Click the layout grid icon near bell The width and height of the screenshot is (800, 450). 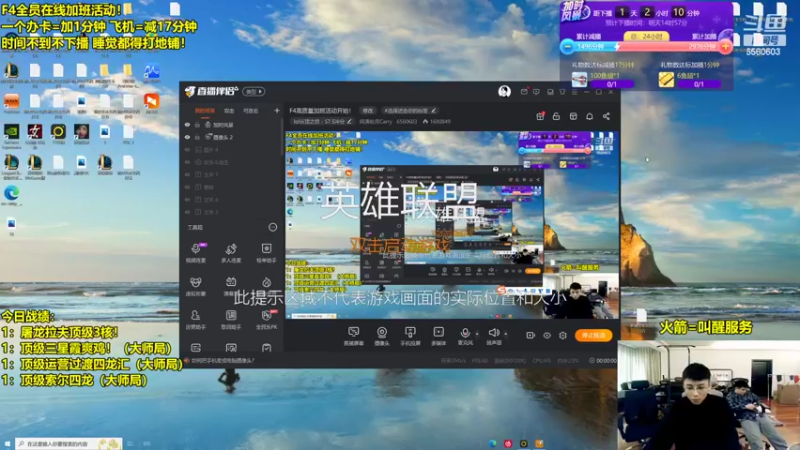click(573, 116)
